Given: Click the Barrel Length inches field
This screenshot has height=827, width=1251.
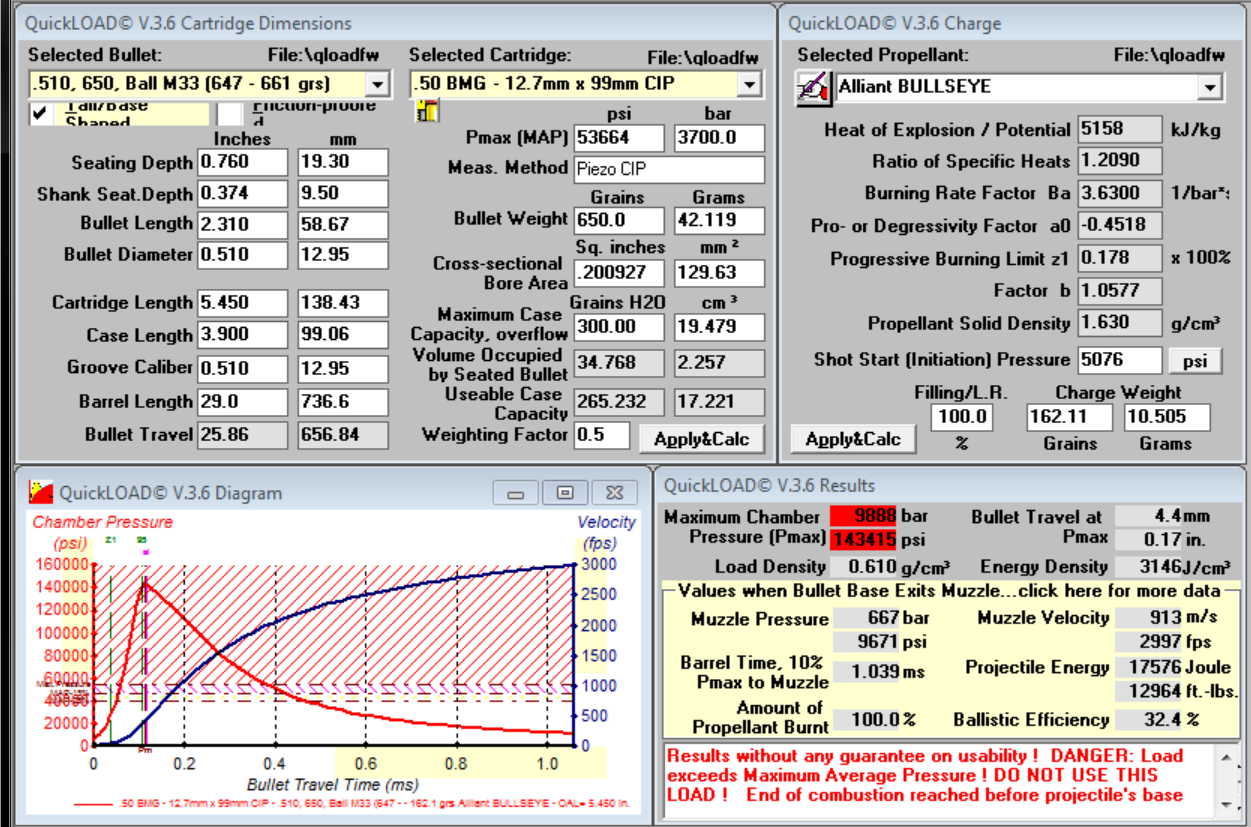Looking at the screenshot, I should [x=243, y=402].
